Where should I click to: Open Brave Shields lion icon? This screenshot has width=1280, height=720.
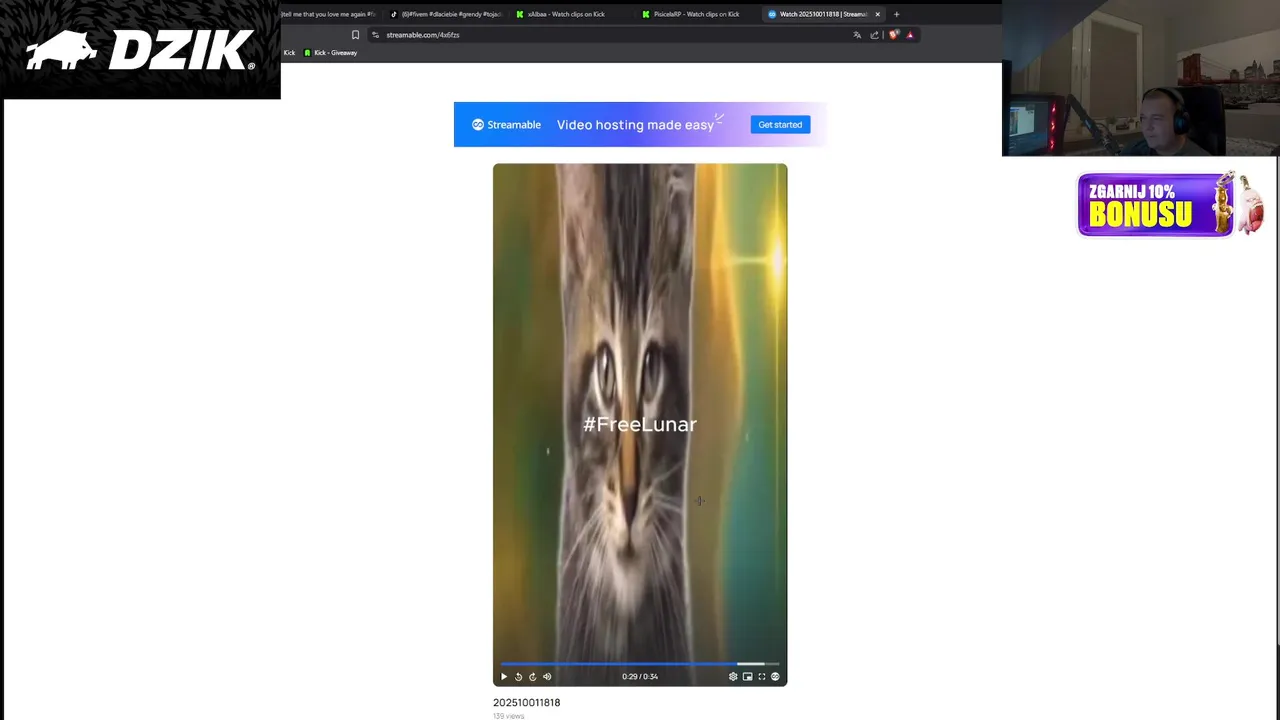893,35
